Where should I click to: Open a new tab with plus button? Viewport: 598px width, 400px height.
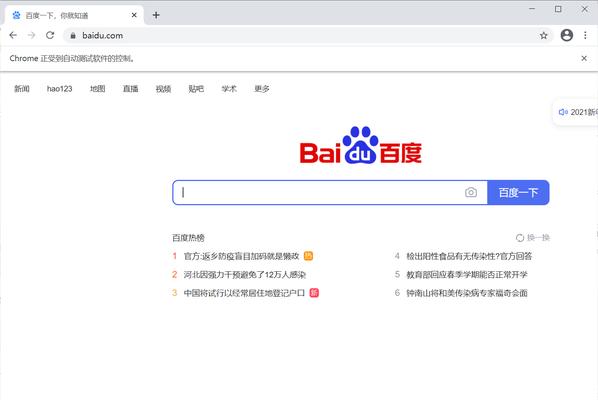point(156,15)
